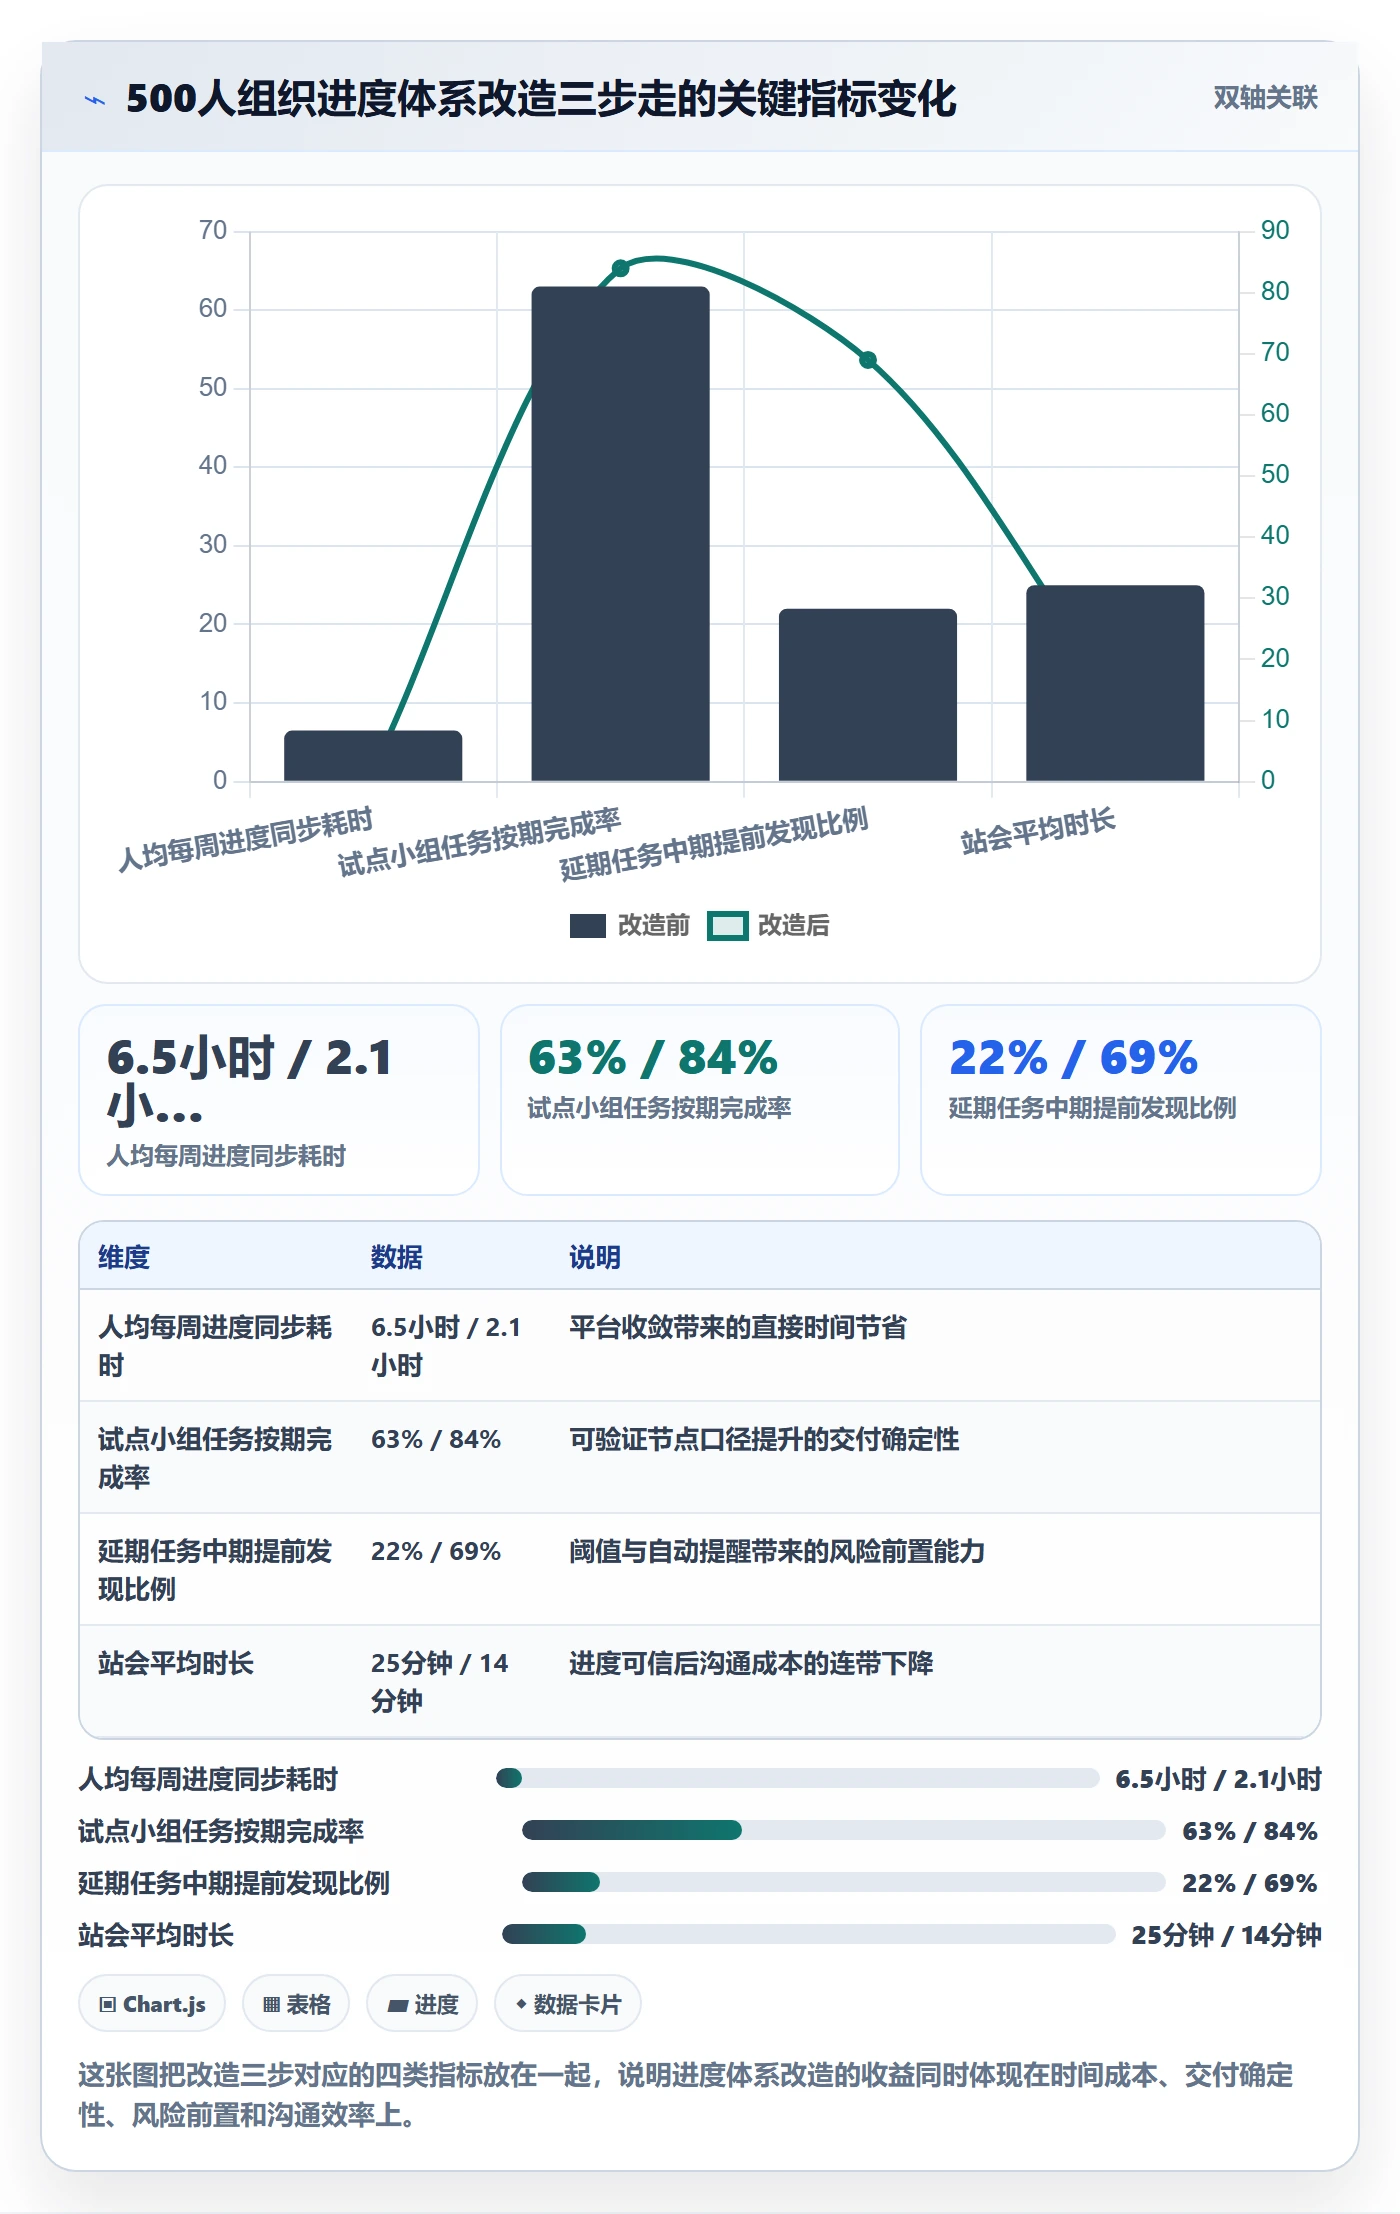Open the Chart.js chip
Viewport: 1400px width, 2214px height.
pos(152,2004)
